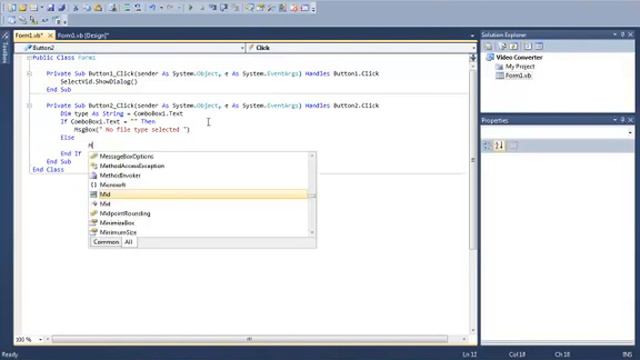Image resolution: width=640 pixels, height=360 pixels.
Task: Click IntelliSense list scroll-down arrow
Action: click(312, 232)
